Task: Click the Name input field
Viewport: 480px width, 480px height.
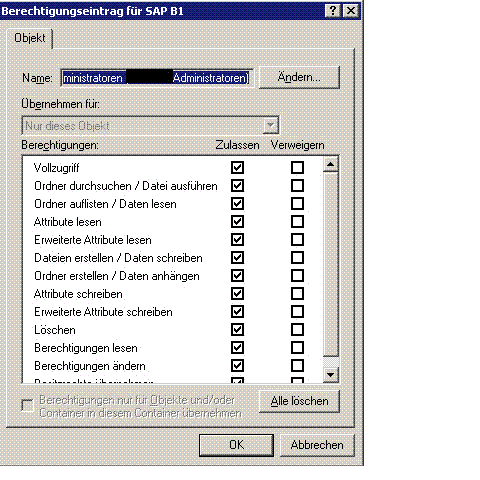Action: tap(157, 78)
